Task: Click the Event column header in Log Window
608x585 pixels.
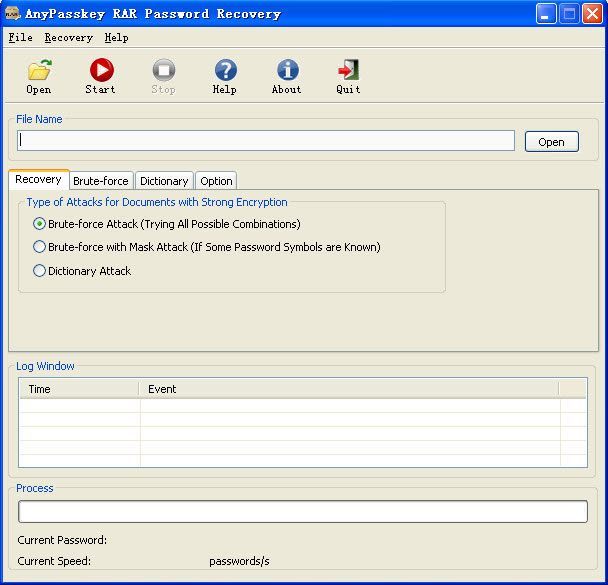Action: pyautogui.click(x=349, y=389)
